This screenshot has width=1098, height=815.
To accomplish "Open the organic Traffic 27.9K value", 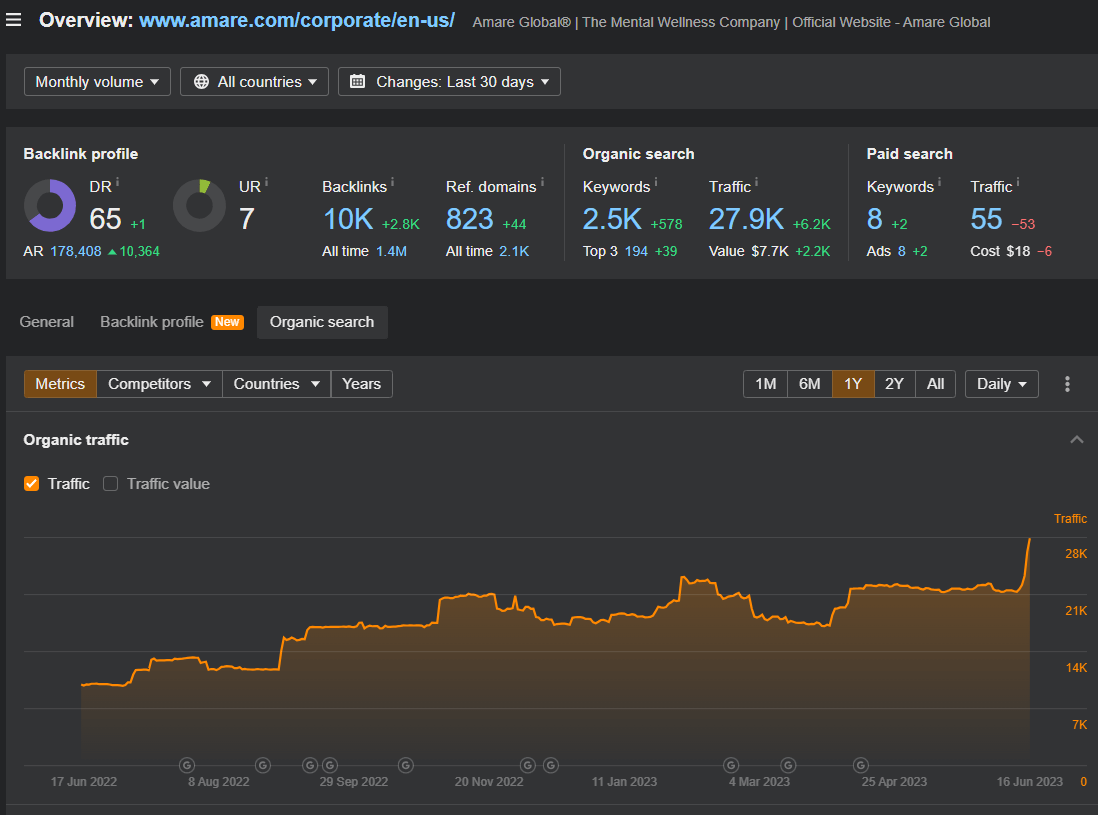I will coord(746,219).
